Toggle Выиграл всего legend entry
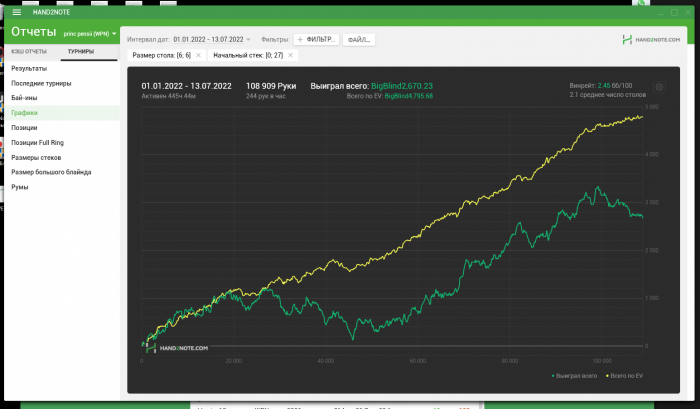Image resolution: width=700 pixels, height=409 pixels. (575, 376)
